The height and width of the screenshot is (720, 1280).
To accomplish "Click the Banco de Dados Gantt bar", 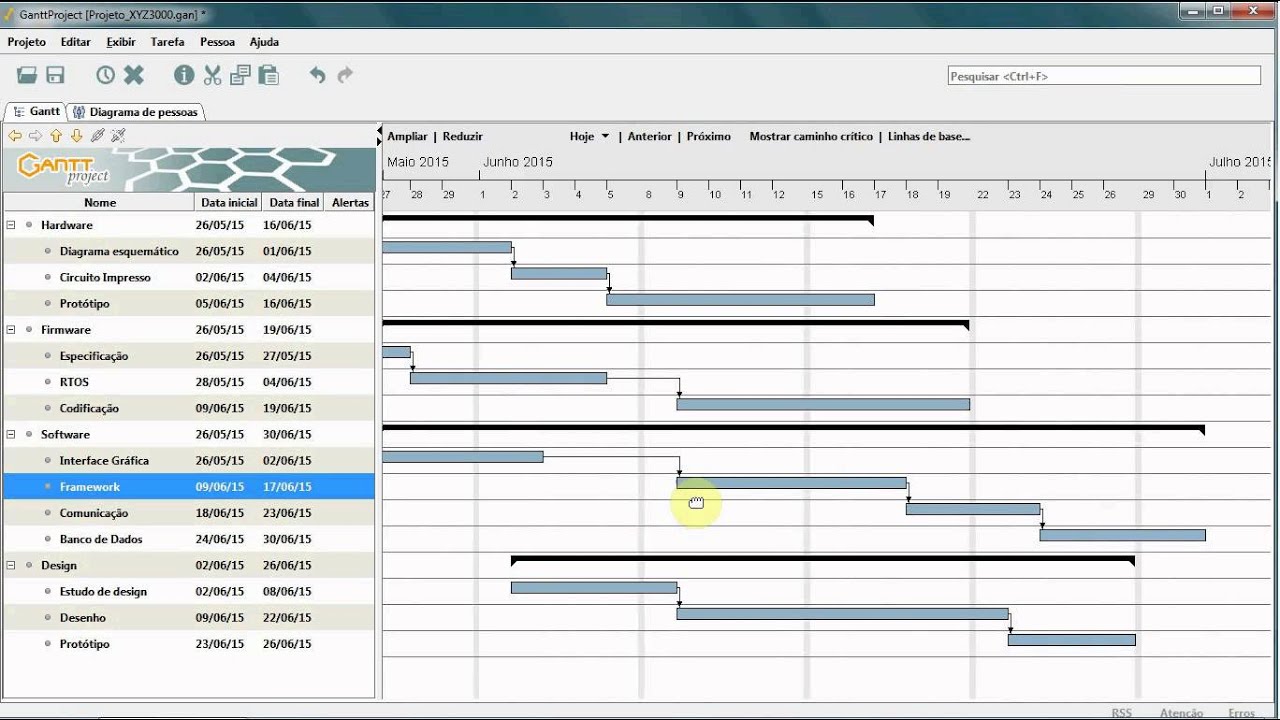I will click(1122, 535).
